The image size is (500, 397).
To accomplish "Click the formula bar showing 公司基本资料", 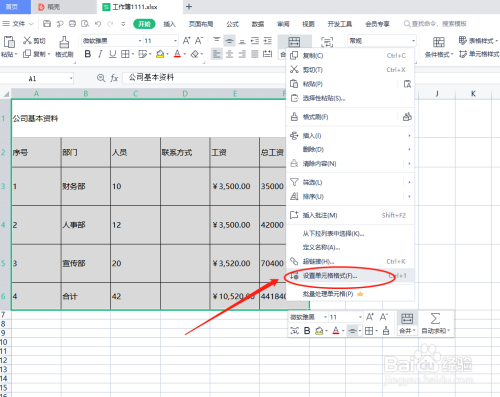I will [x=203, y=78].
